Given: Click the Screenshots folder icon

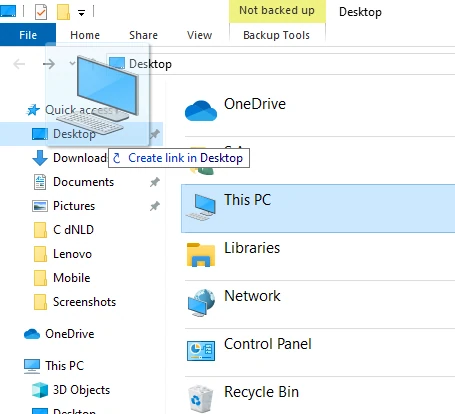Looking at the screenshot, I should tap(40, 302).
